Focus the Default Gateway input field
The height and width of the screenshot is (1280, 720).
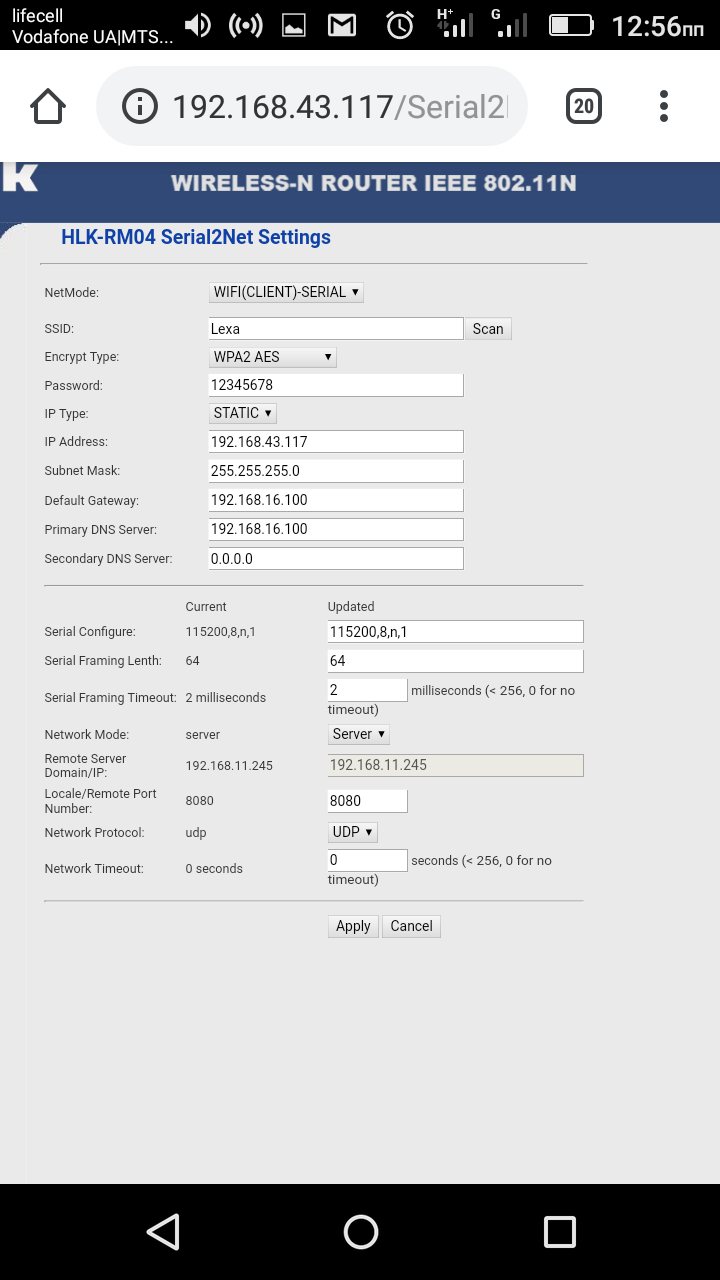(336, 500)
